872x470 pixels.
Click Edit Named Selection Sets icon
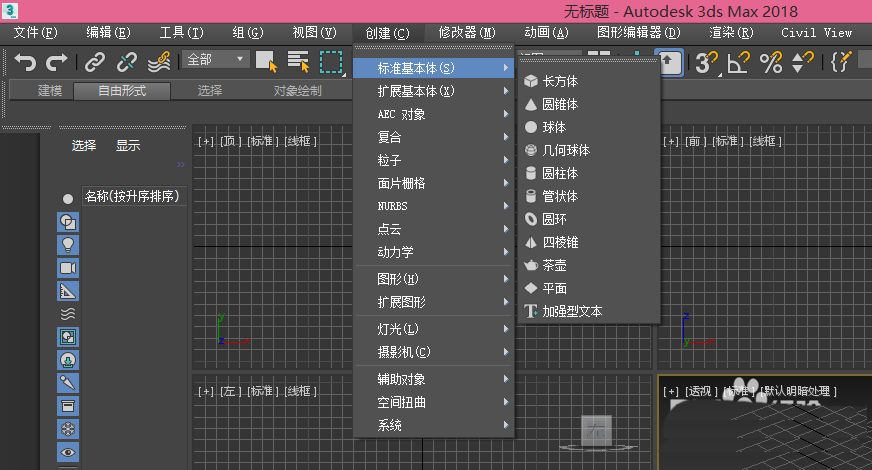841,62
